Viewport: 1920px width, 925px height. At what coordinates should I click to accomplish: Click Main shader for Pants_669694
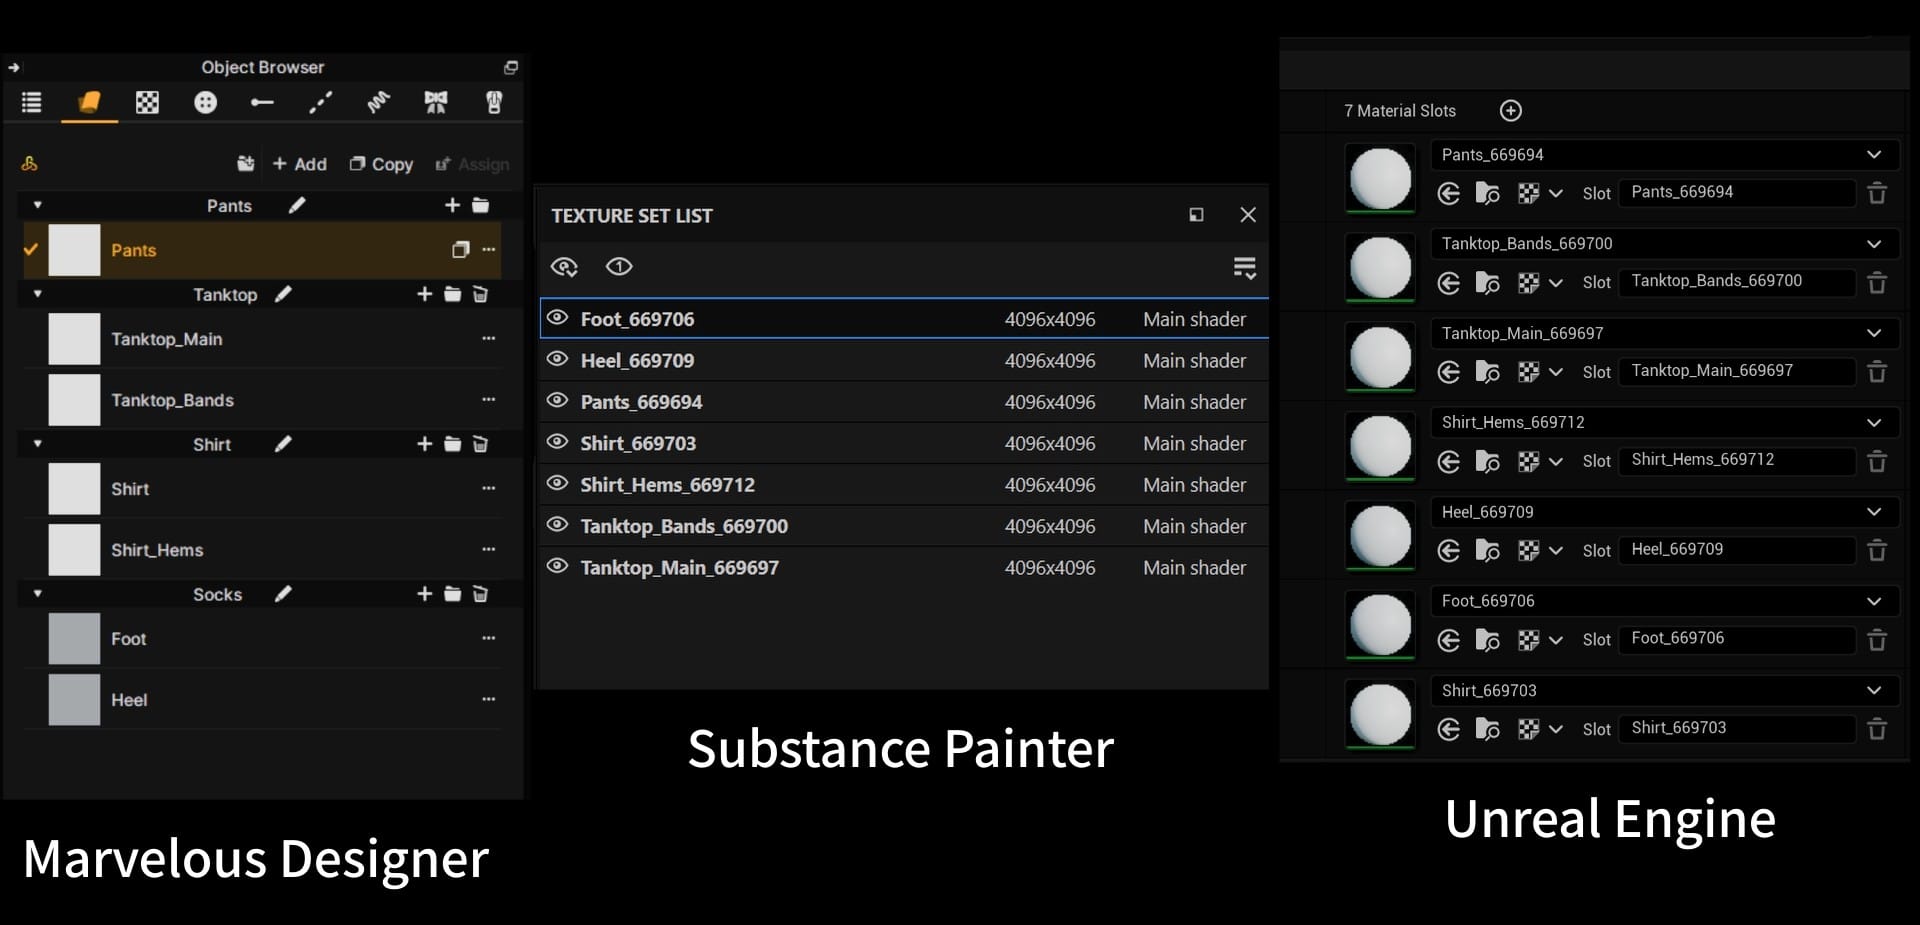click(1194, 402)
